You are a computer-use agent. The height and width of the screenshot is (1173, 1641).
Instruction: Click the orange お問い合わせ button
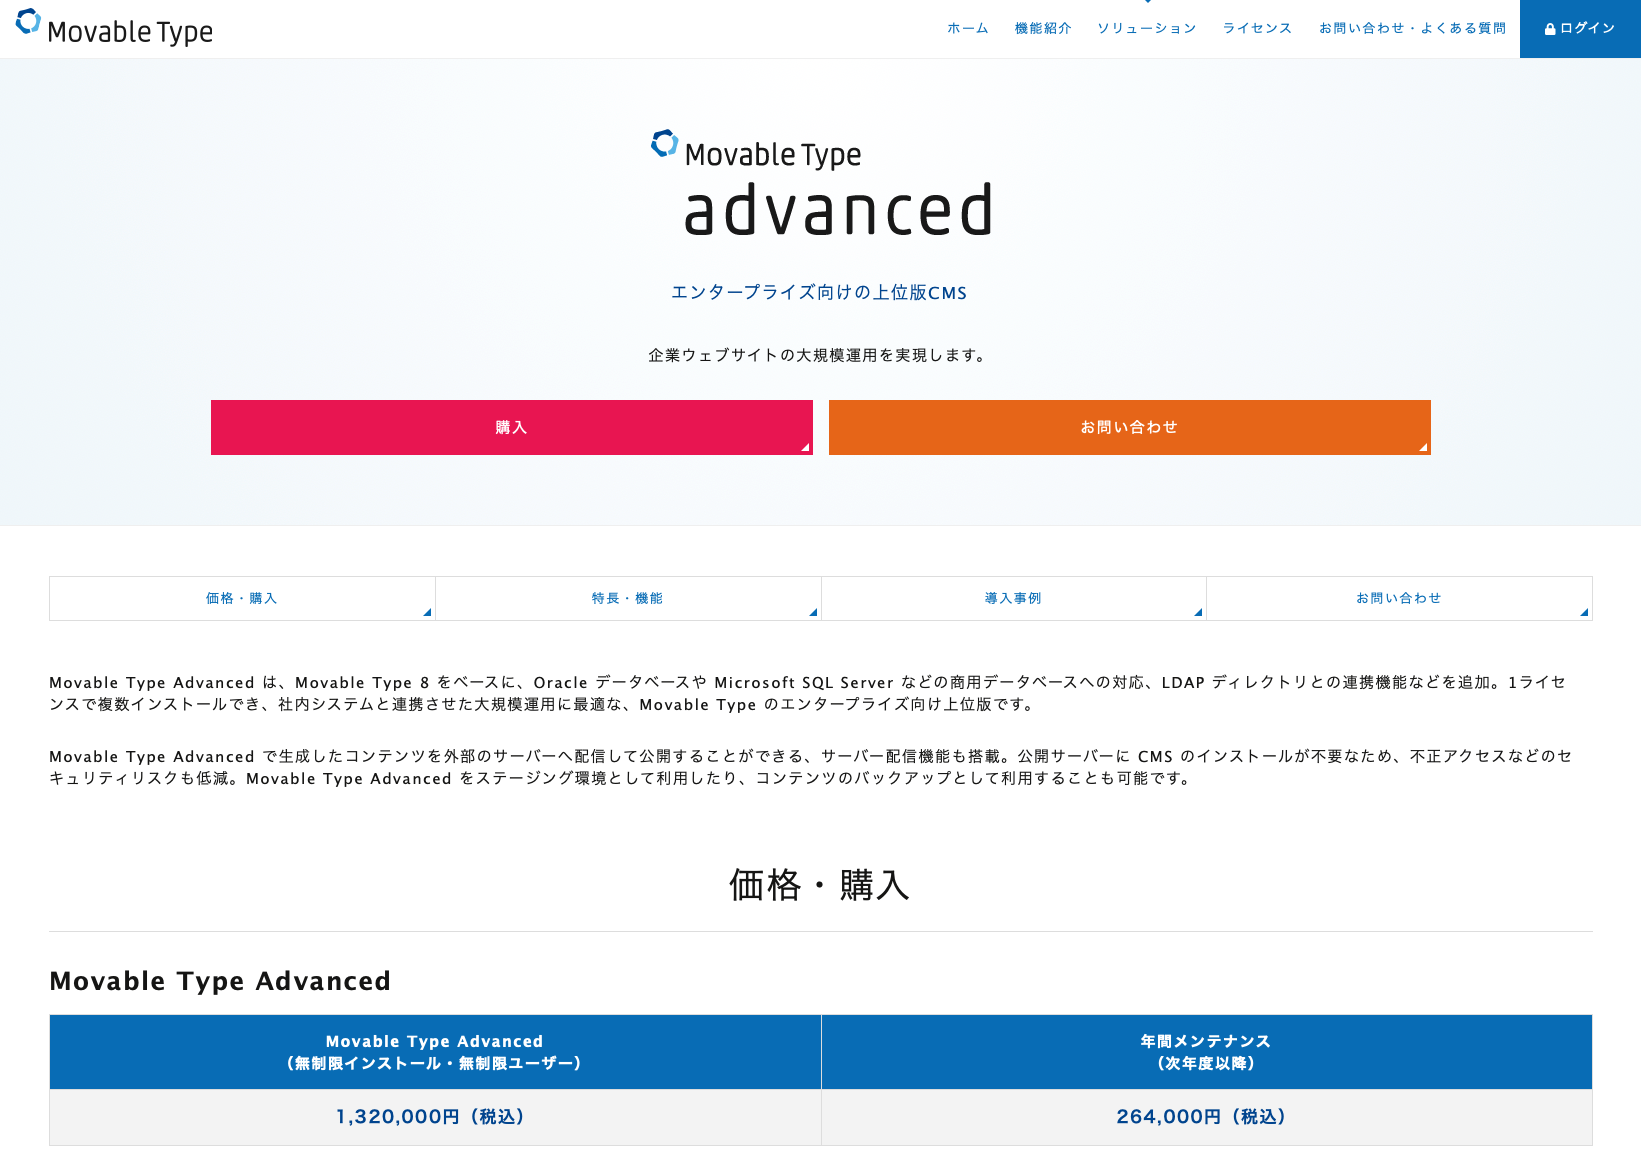1130,427
